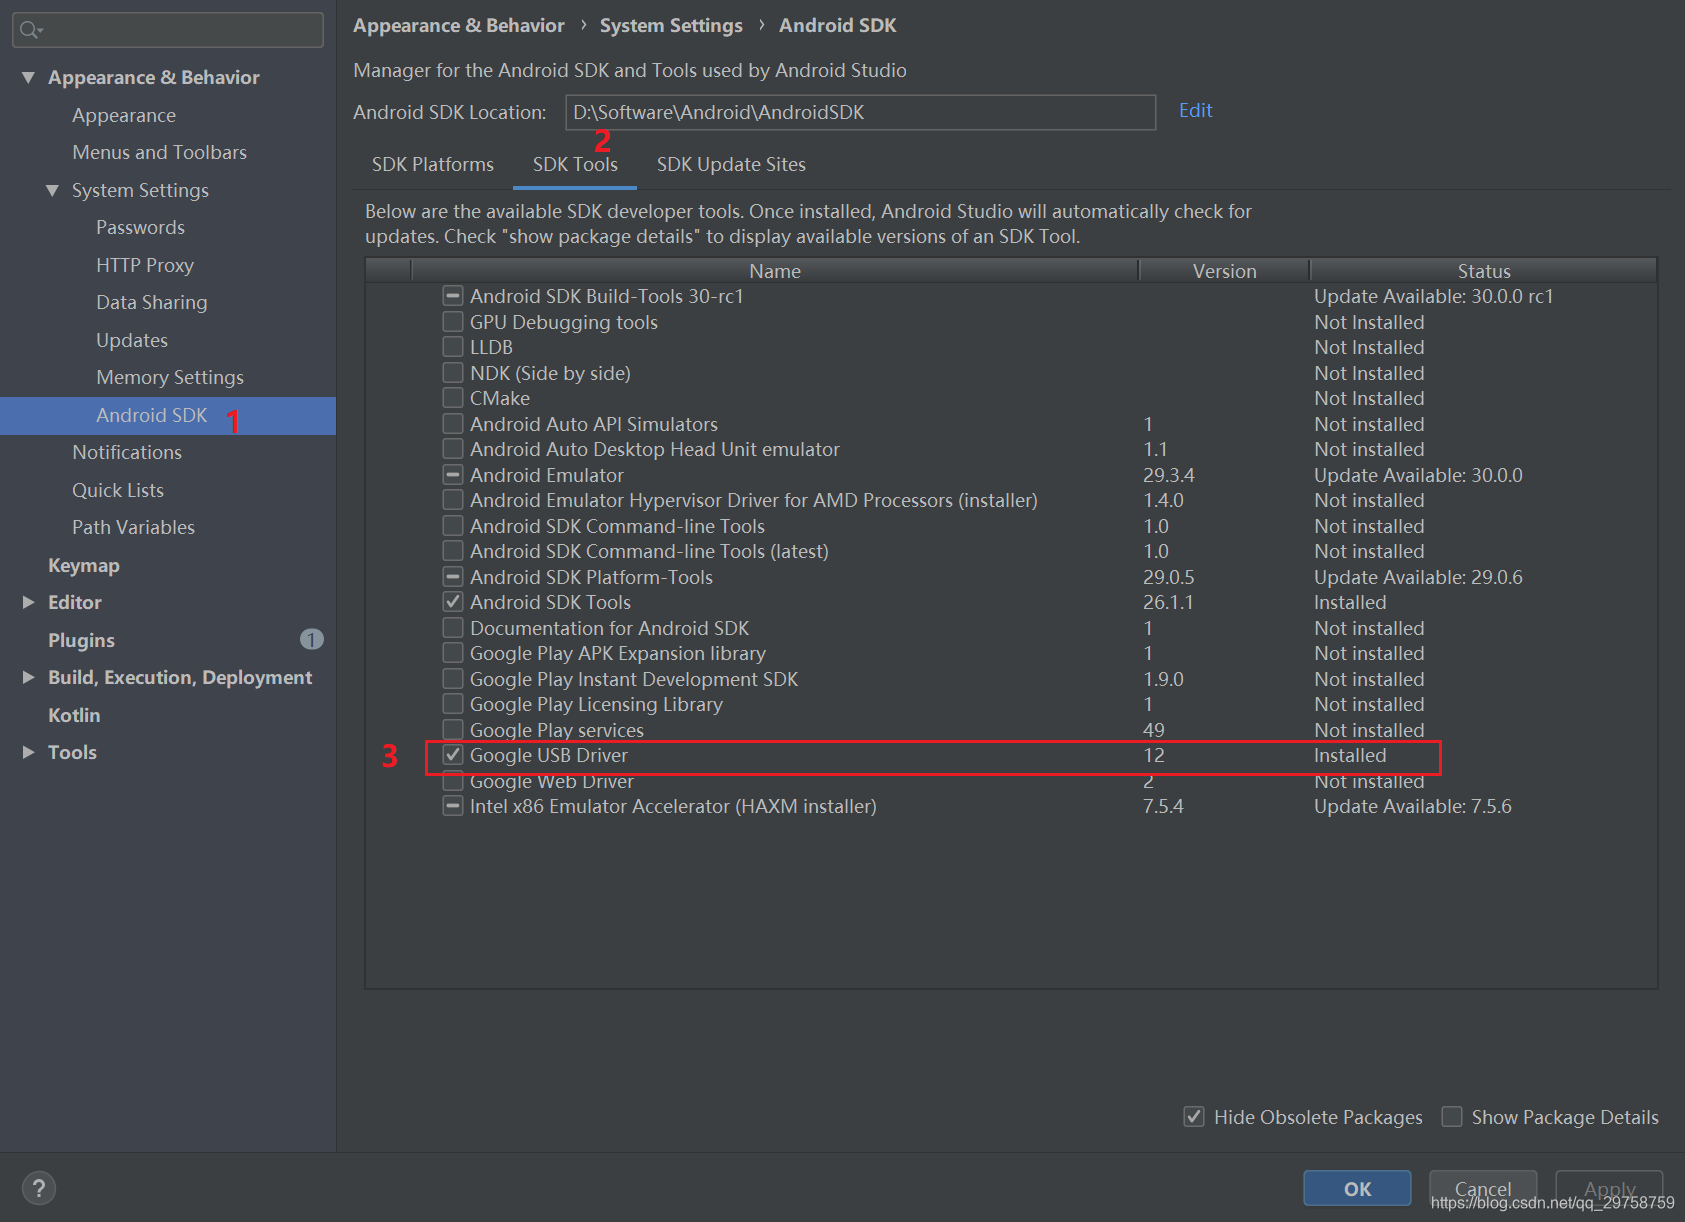Screen dimensions: 1685x1222
Task: Click Appearance & Behavior breadcrumb
Action: (459, 25)
